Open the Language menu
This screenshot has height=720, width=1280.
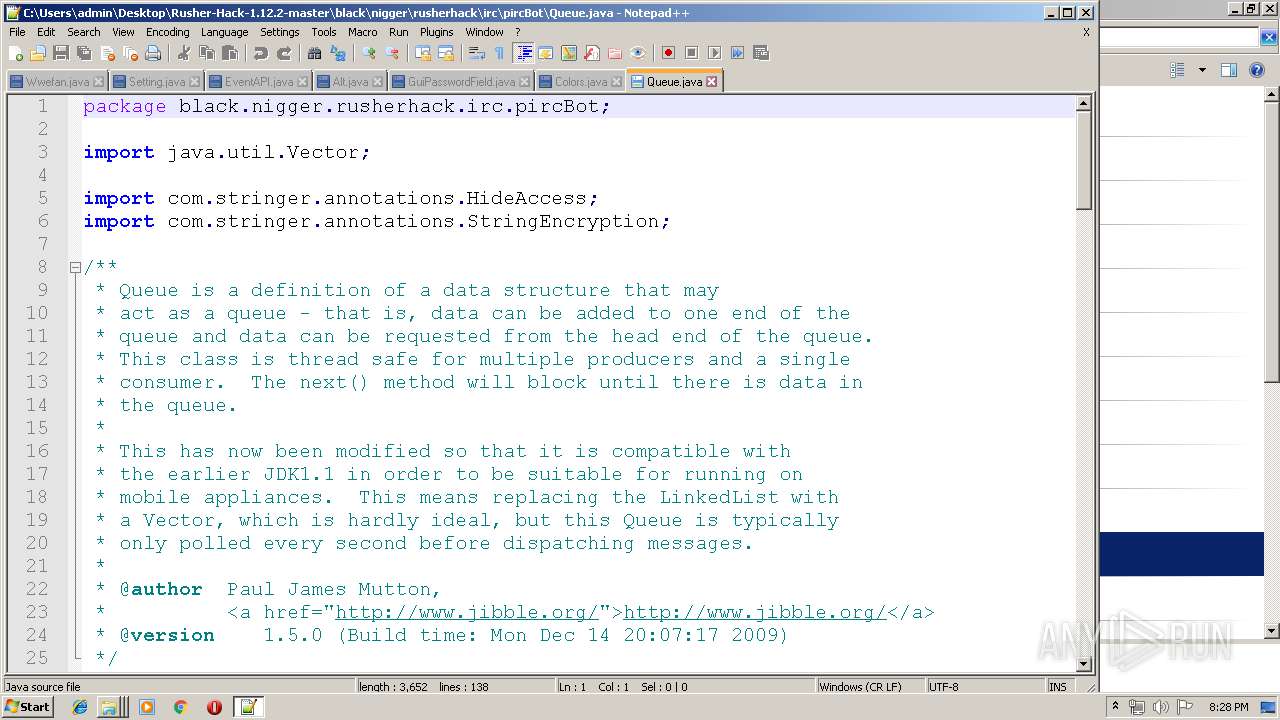tap(224, 32)
